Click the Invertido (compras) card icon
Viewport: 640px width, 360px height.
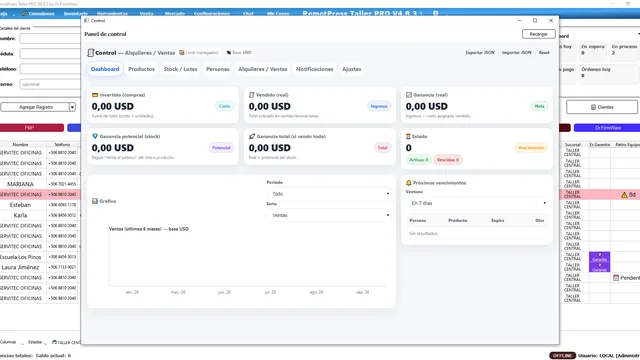pyautogui.click(x=95, y=95)
